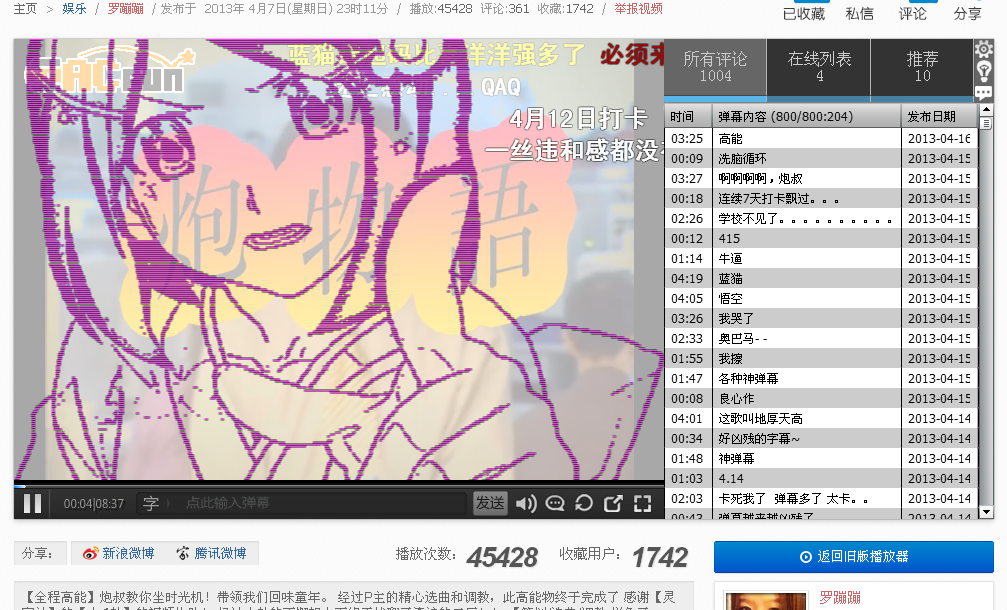Select danmaku row 学校不见了
Screen dimensions: 1007x610
point(821,218)
